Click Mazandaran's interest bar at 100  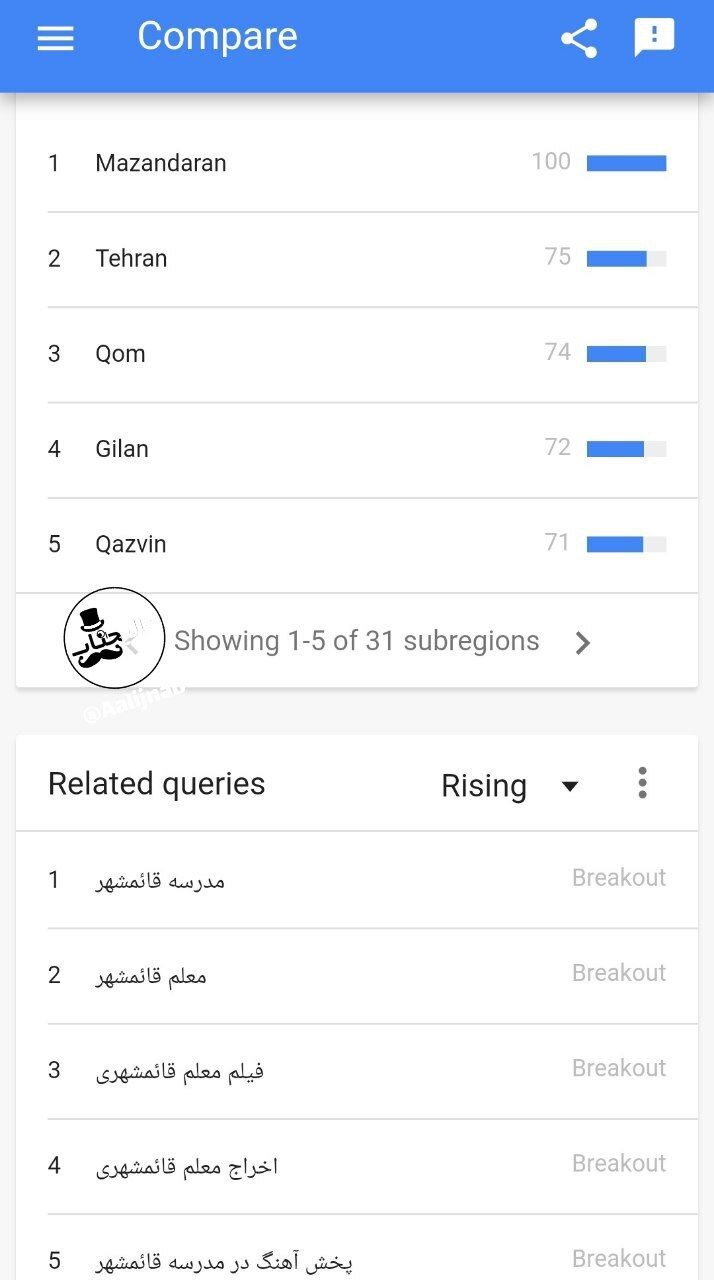[x=626, y=163]
